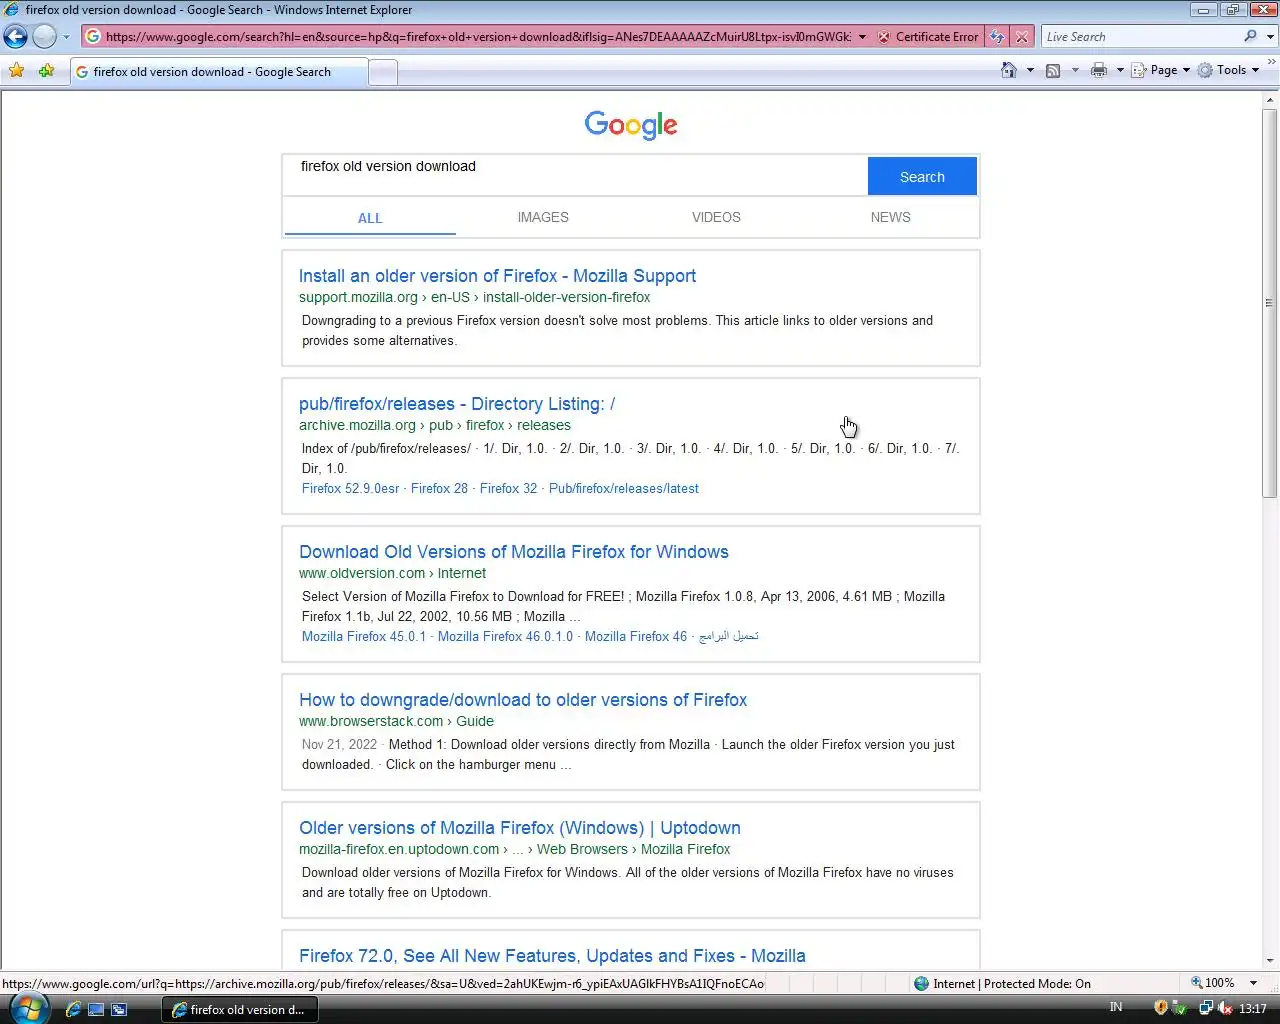Go back with the Back arrow button
This screenshot has width=1280, height=1024.
[16, 37]
